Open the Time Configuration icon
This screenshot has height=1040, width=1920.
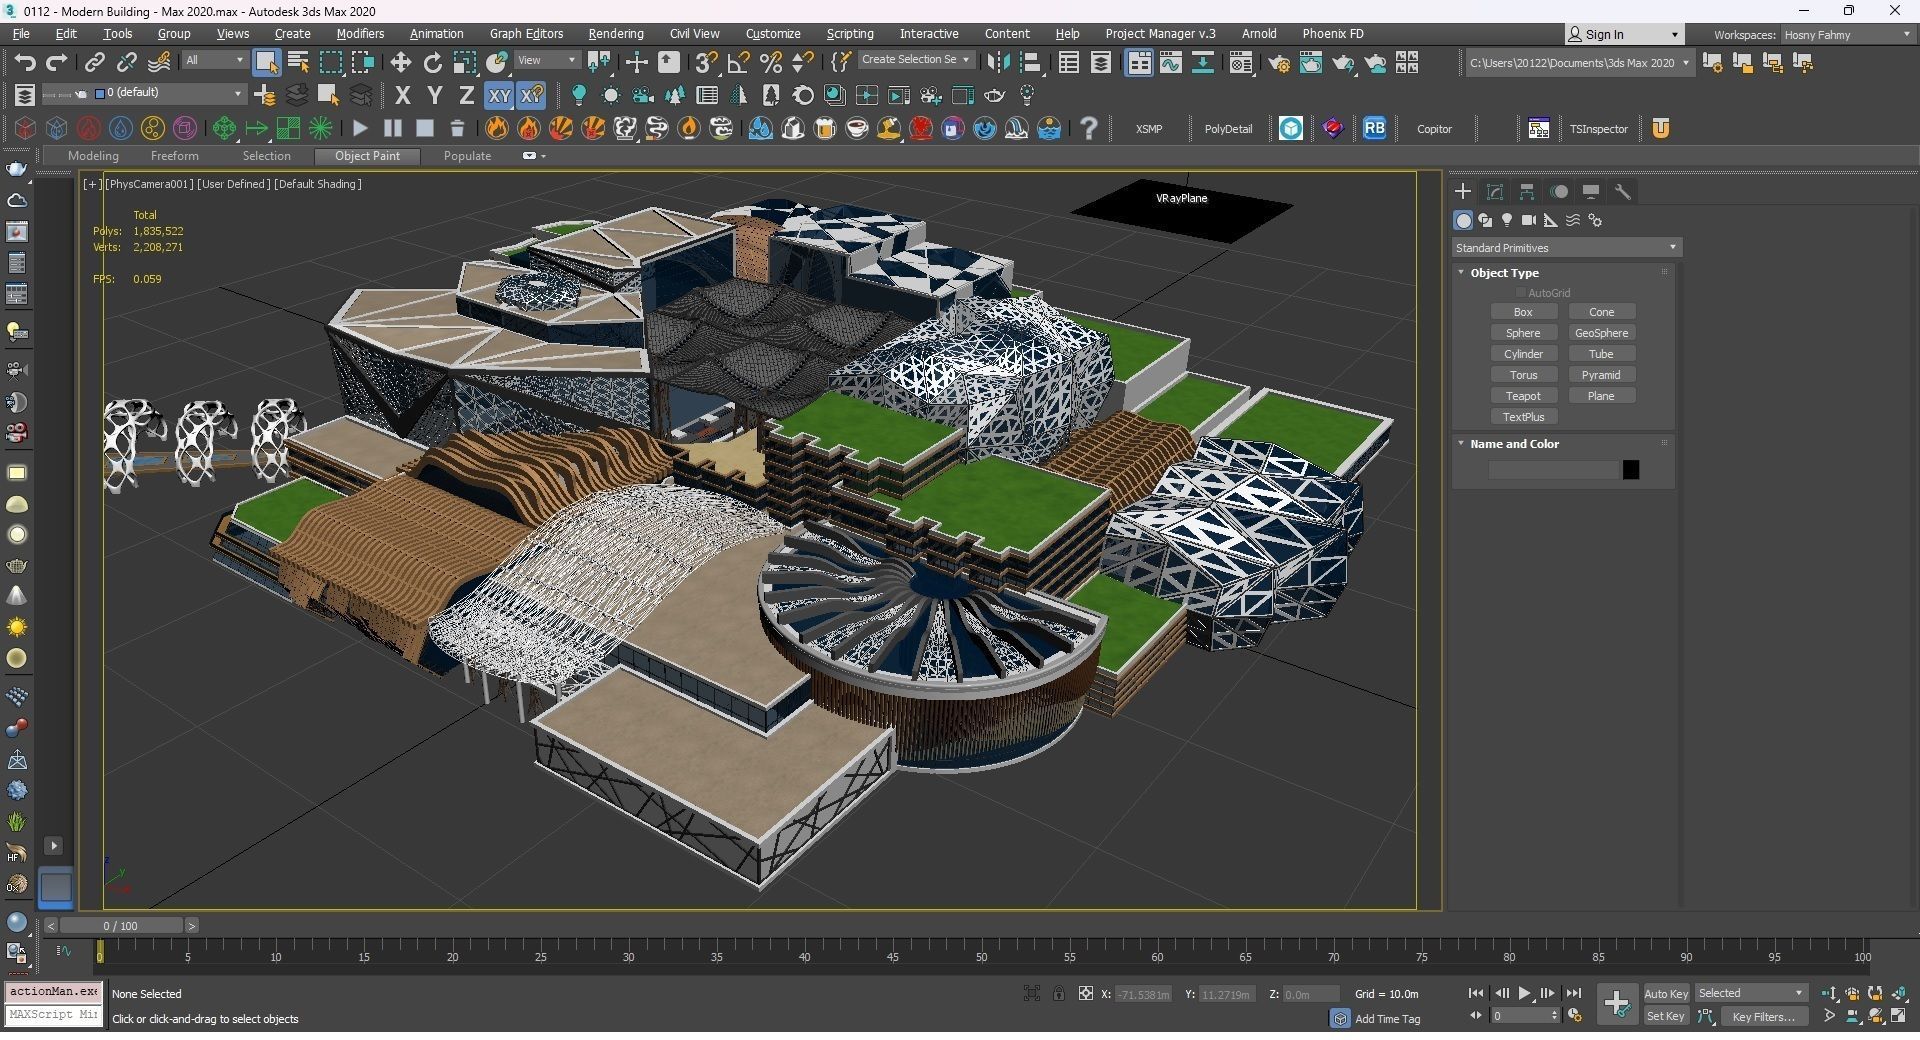tap(1575, 1016)
